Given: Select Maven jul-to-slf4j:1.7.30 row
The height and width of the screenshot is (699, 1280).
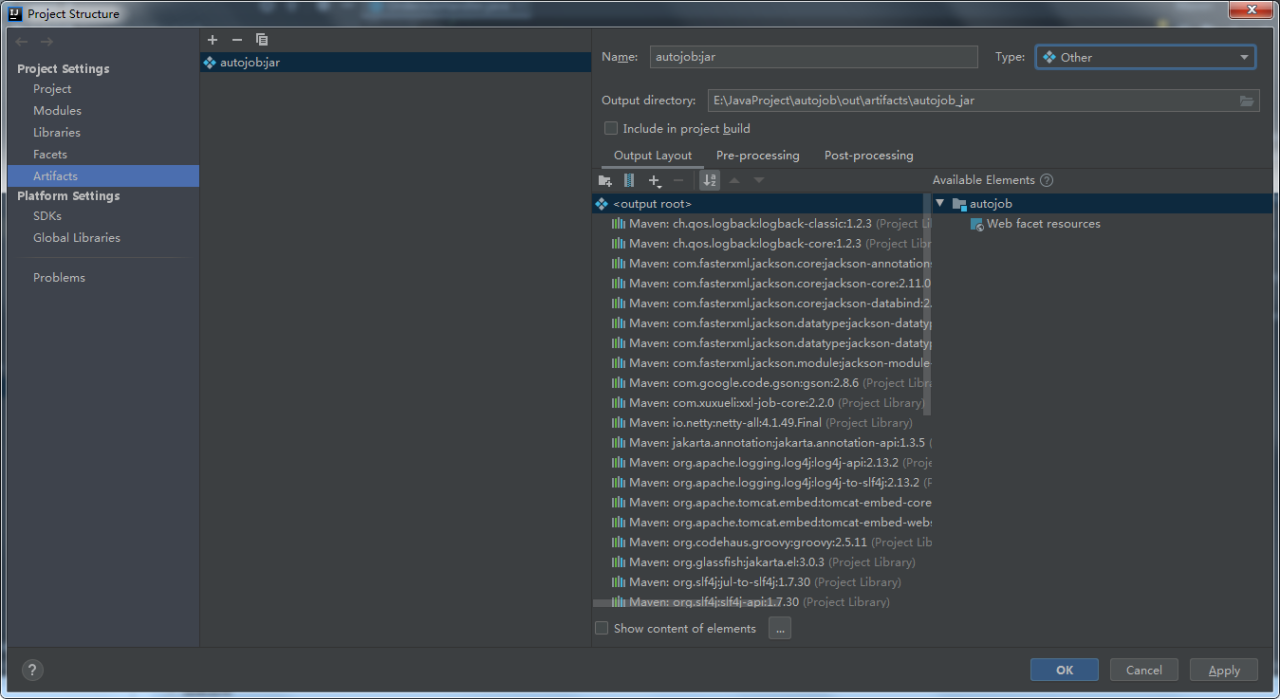Looking at the screenshot, I should [x=761, y=582].
